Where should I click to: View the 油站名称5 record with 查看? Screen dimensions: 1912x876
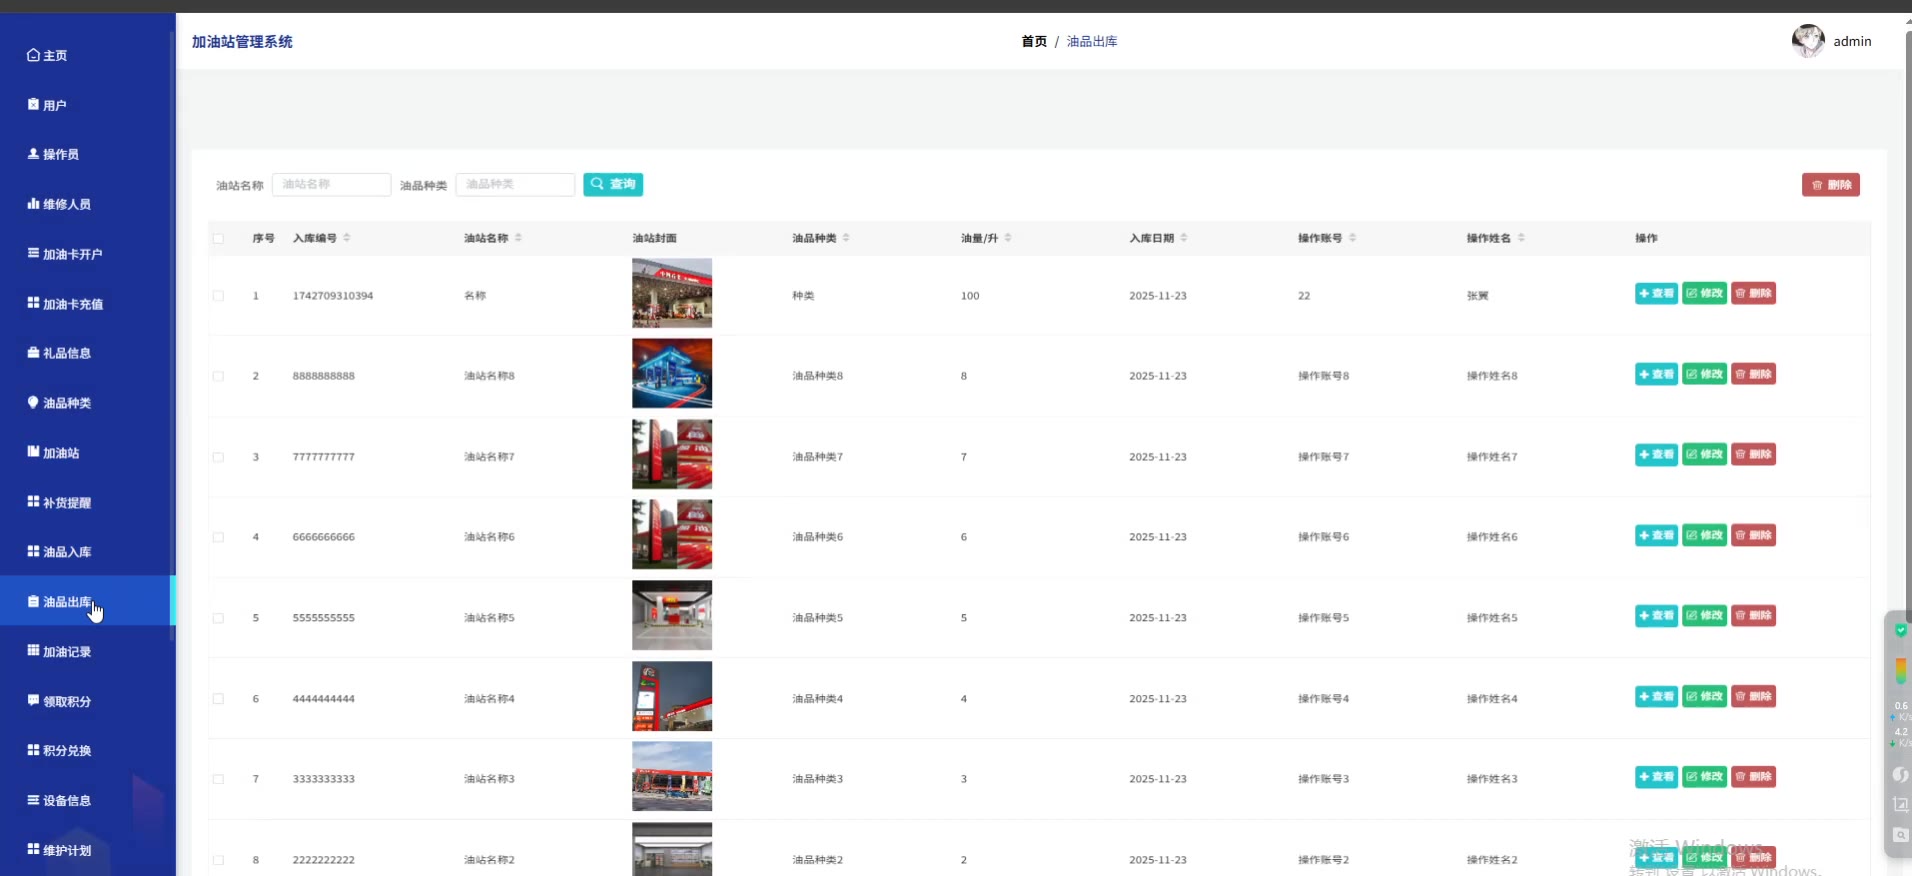click(x=1656, y=615)
